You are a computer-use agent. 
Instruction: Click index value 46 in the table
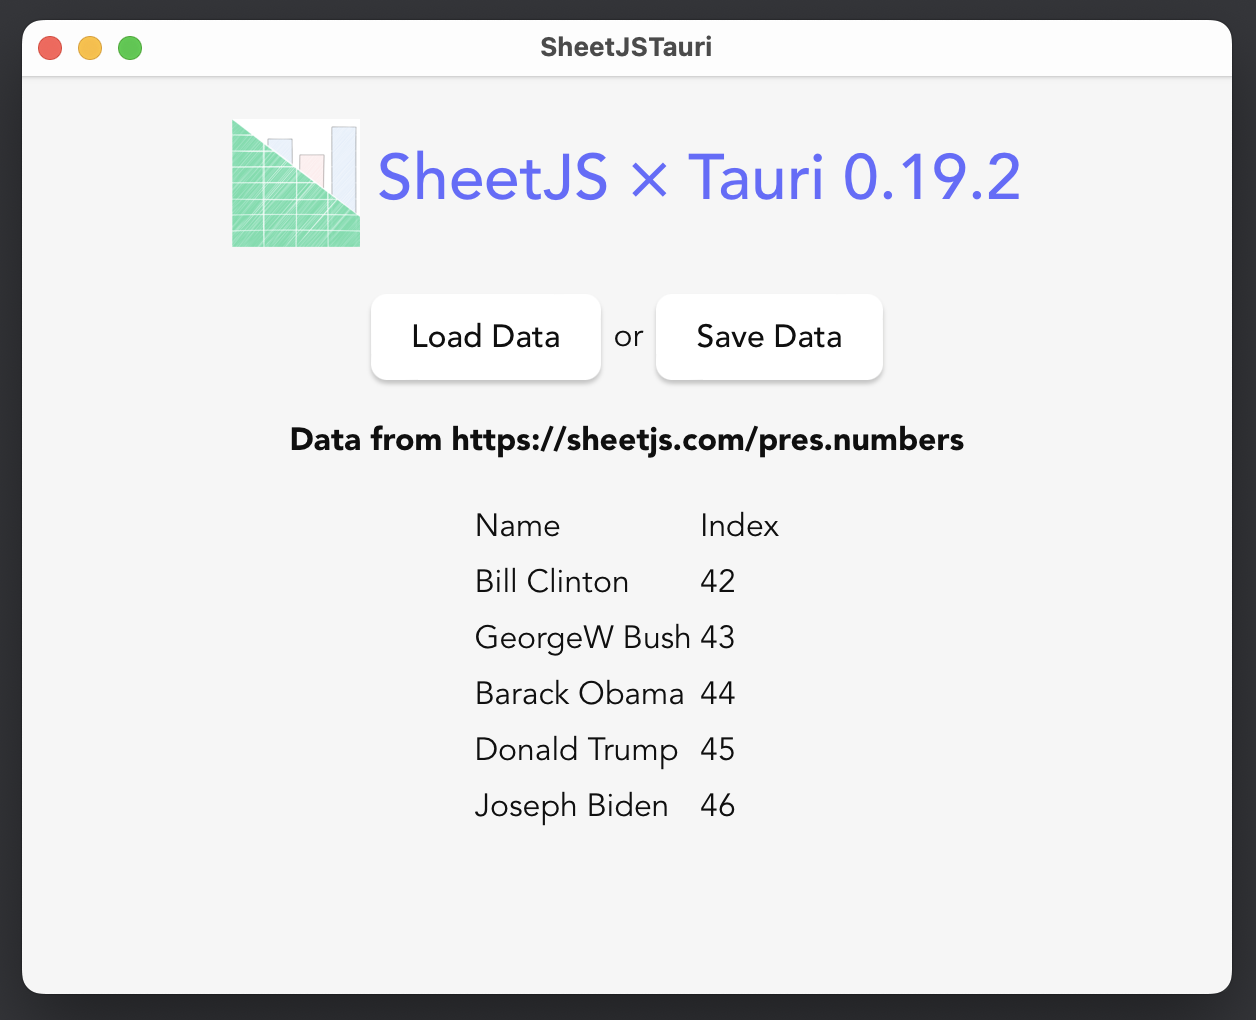pos(718,806)
